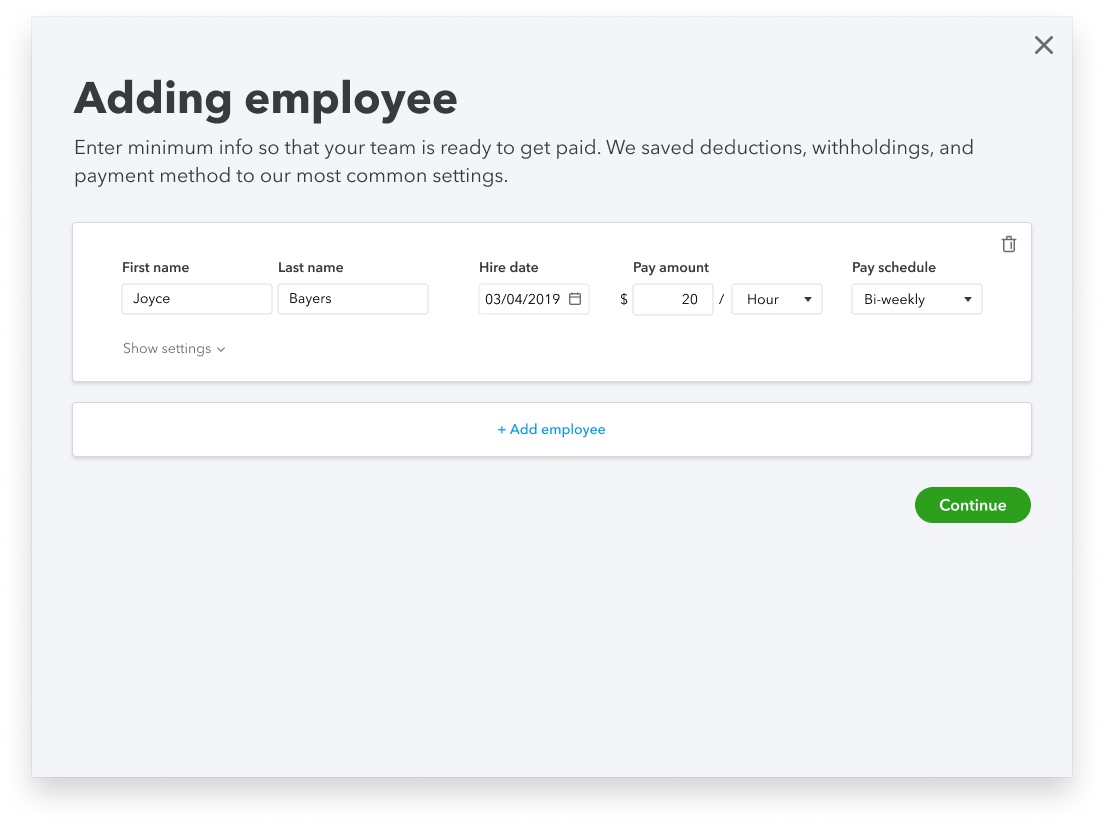Click the Adding employee heading
Image resolution: width=1104 pixels, height=824 pixels.
265,99
